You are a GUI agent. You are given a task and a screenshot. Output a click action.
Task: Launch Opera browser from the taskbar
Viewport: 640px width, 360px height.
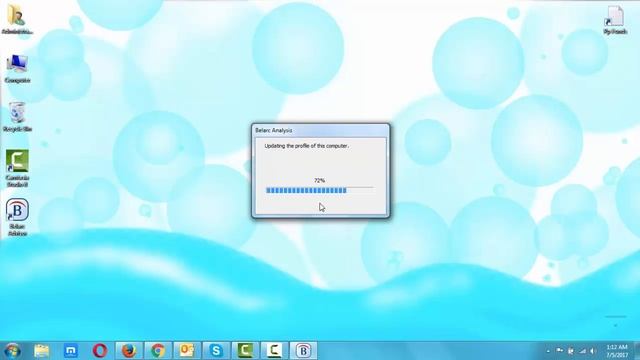(x=100, y=351)
